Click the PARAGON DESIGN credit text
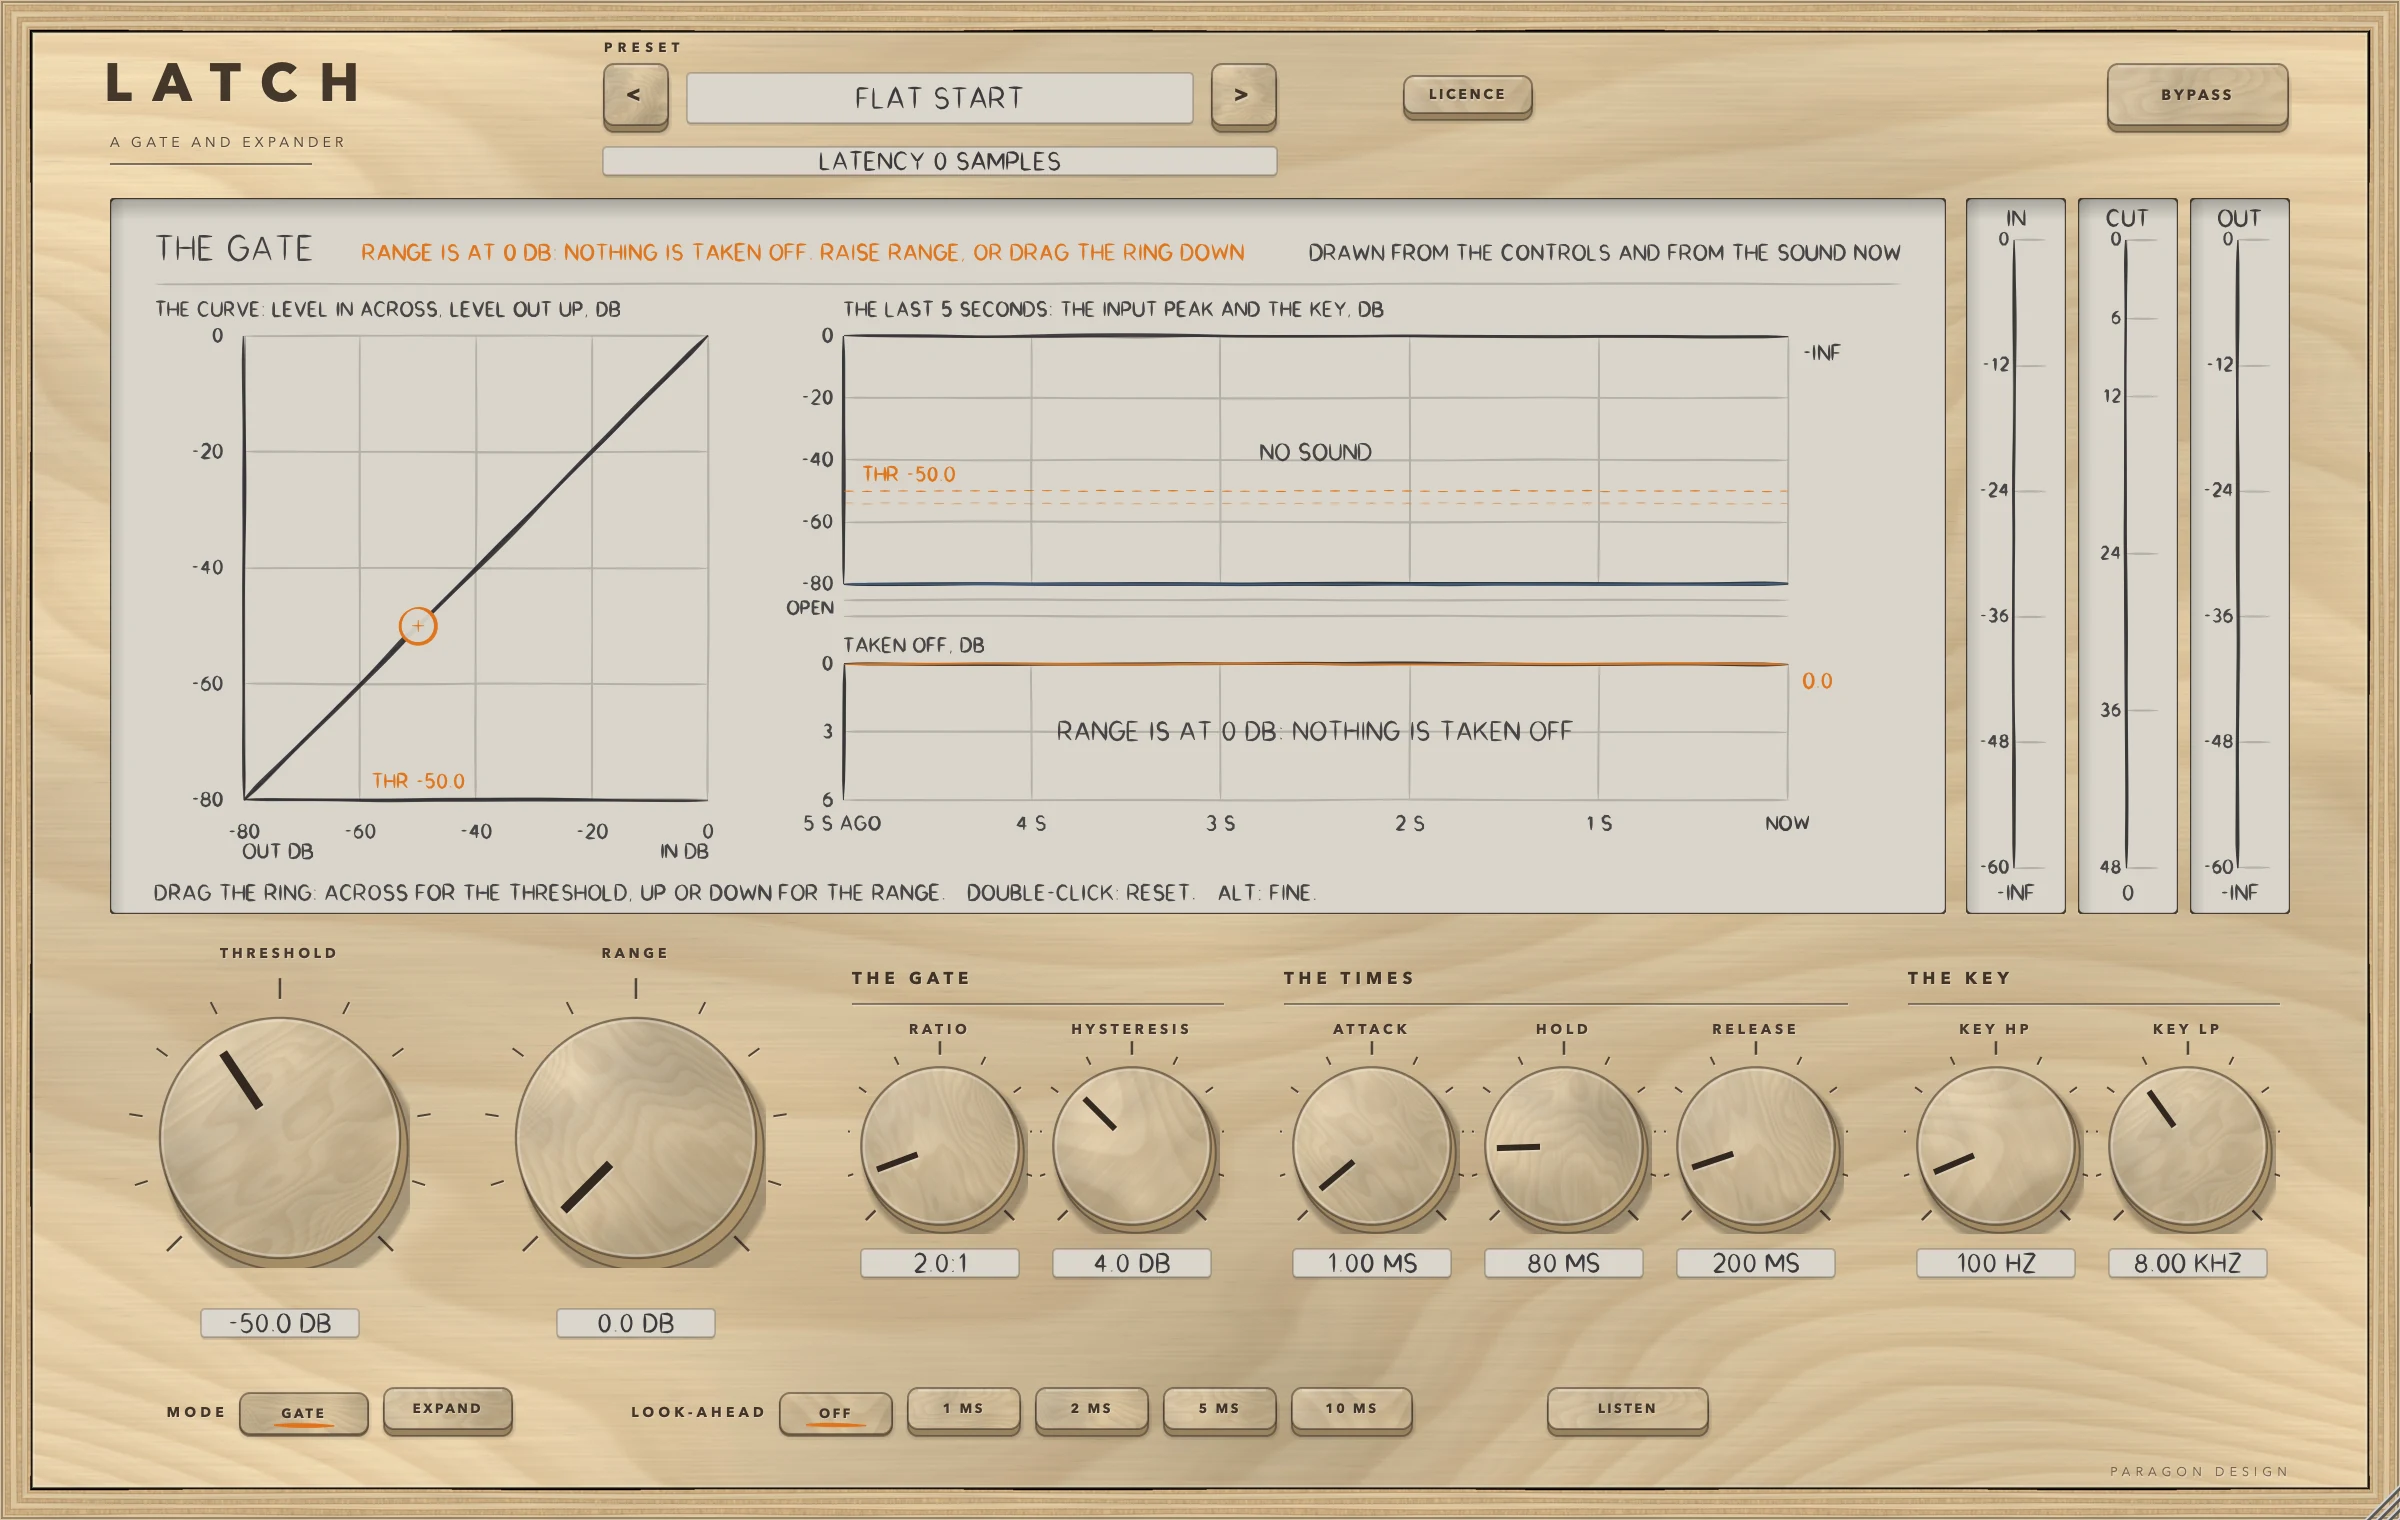 tap(2199, 1471)
